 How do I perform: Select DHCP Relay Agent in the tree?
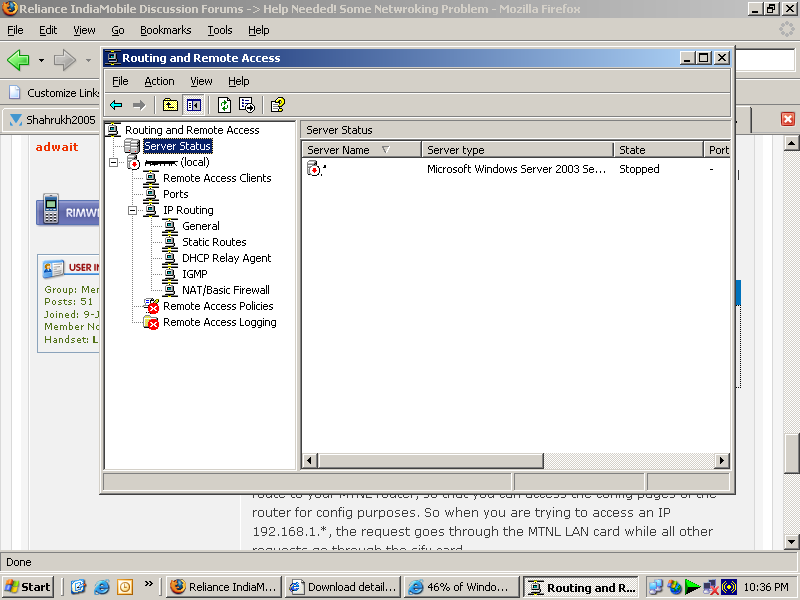pos(227,258)
